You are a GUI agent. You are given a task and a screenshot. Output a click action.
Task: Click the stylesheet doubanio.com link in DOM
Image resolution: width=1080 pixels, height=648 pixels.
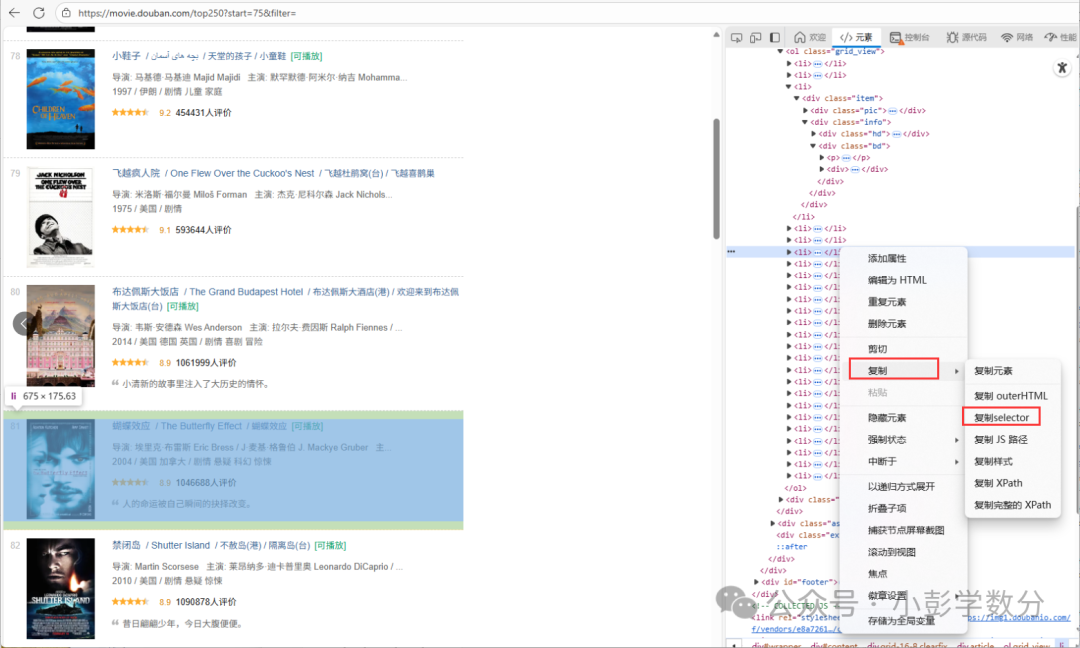point(1019,618)
